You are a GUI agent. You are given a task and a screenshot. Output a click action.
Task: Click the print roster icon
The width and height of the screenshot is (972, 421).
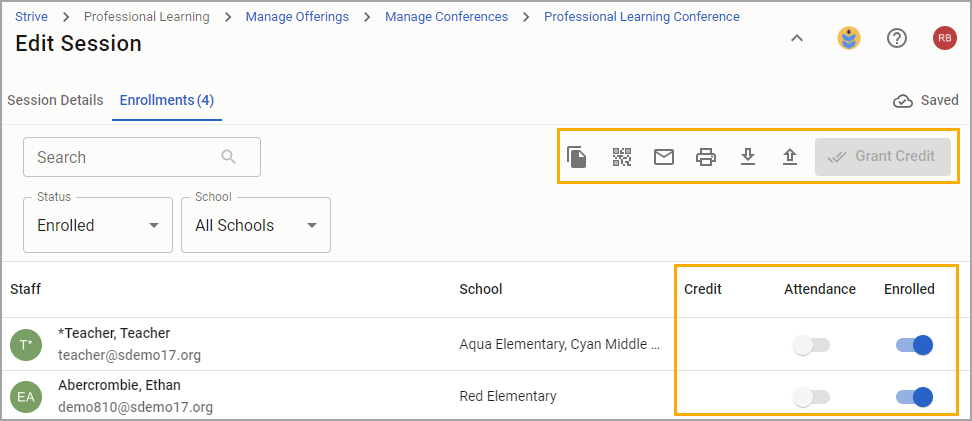(706, 157)
